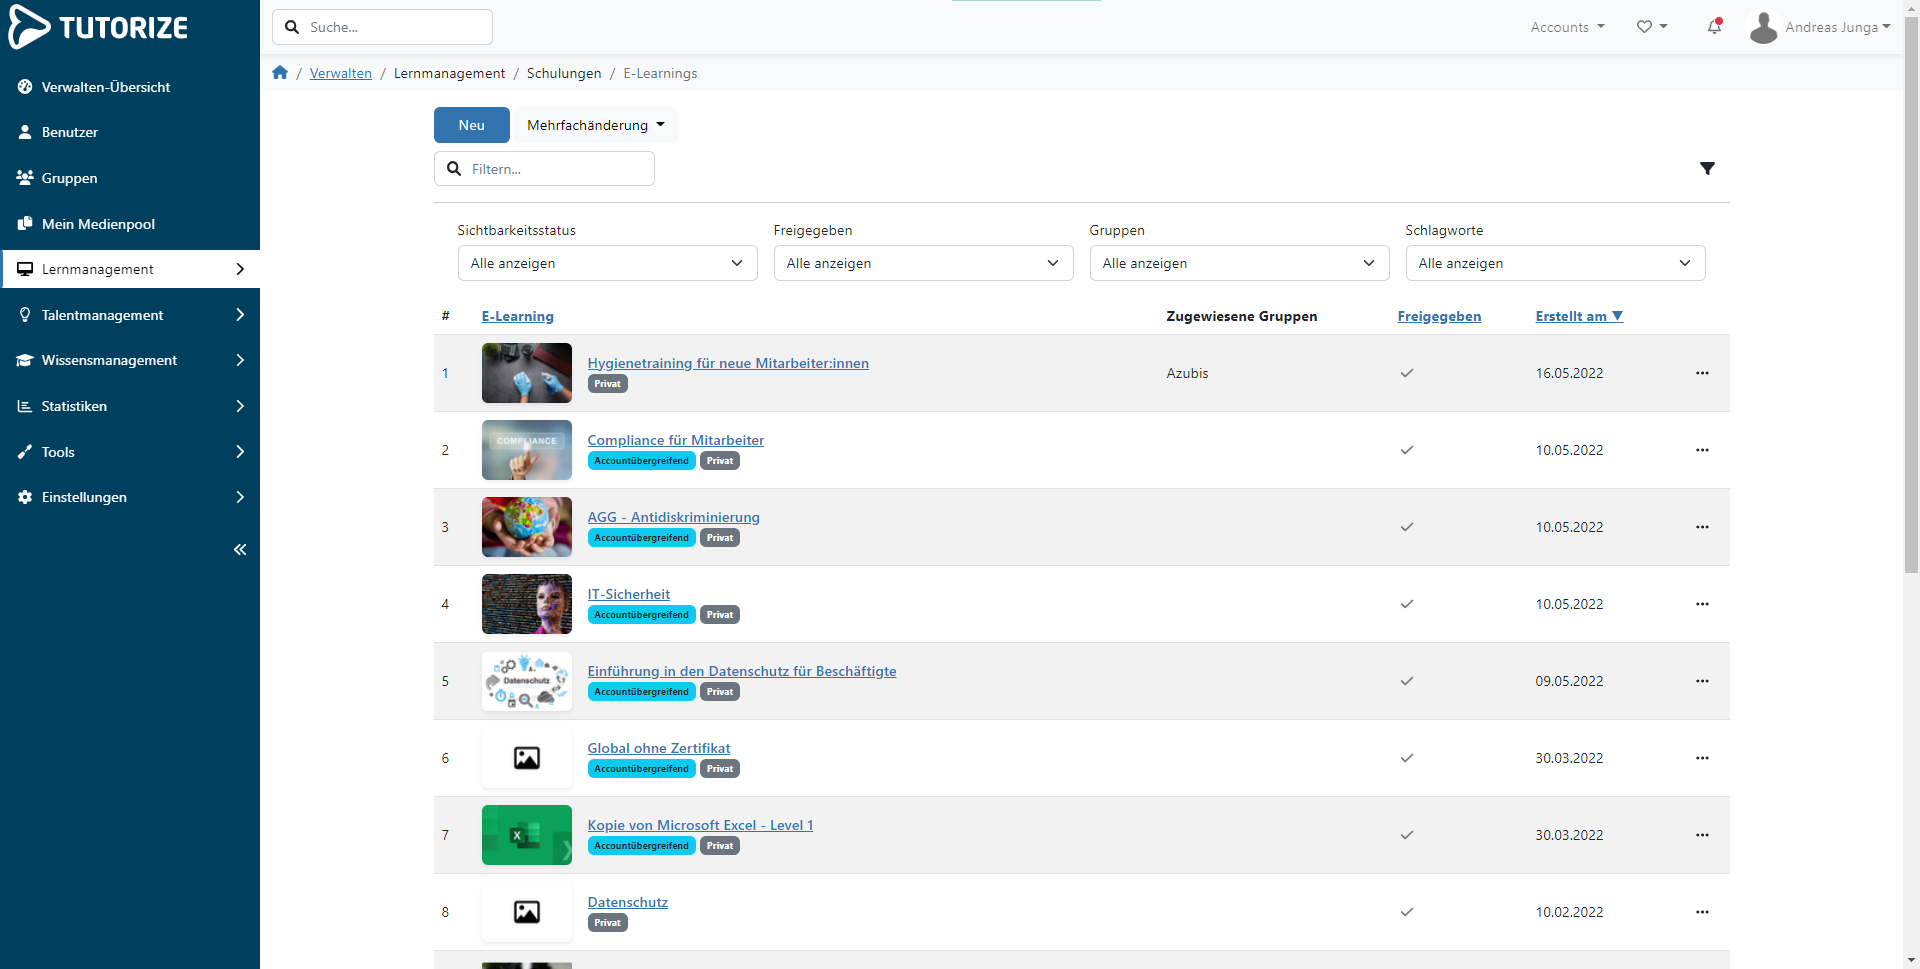
Task: Select Benutzer in the sidebar
Action: [70, 132]
